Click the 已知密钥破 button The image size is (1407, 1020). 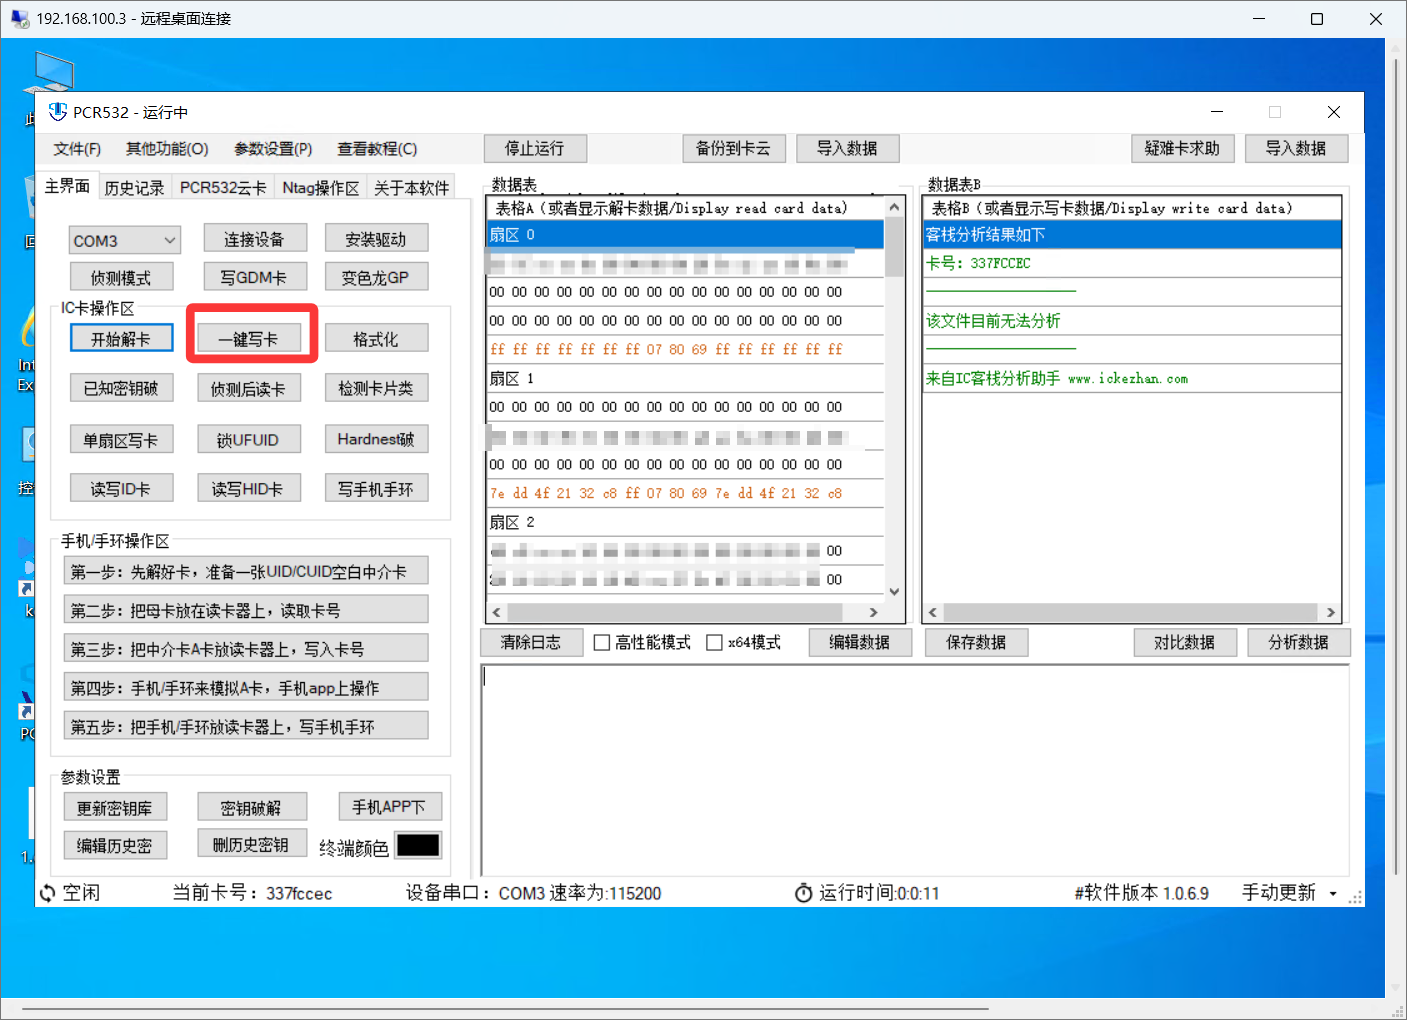tap(122, 388)
